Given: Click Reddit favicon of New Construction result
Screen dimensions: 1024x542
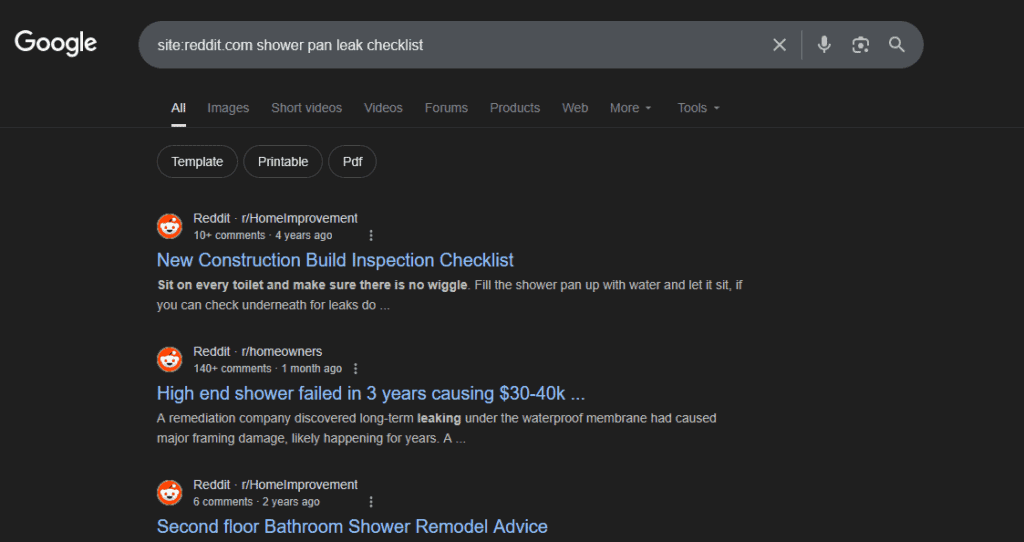Looking at the screenshot, I should (170, 227).
